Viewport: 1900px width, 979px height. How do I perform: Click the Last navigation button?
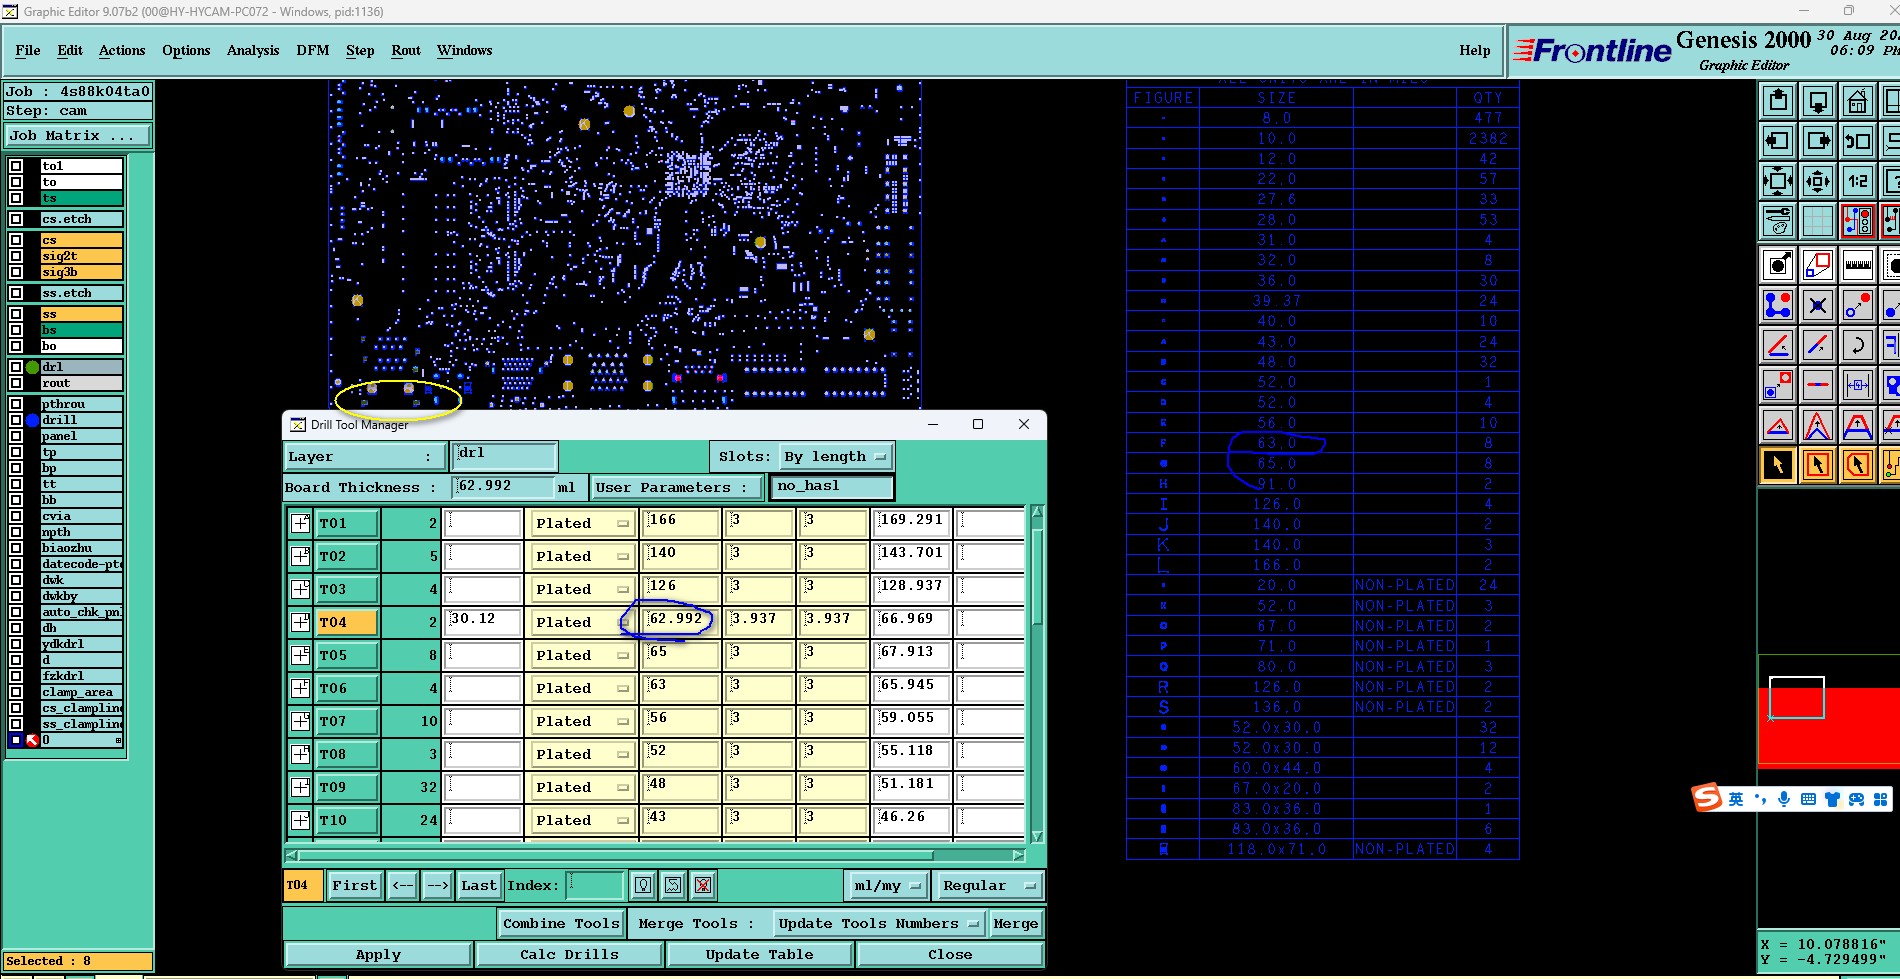click(479, 886)
